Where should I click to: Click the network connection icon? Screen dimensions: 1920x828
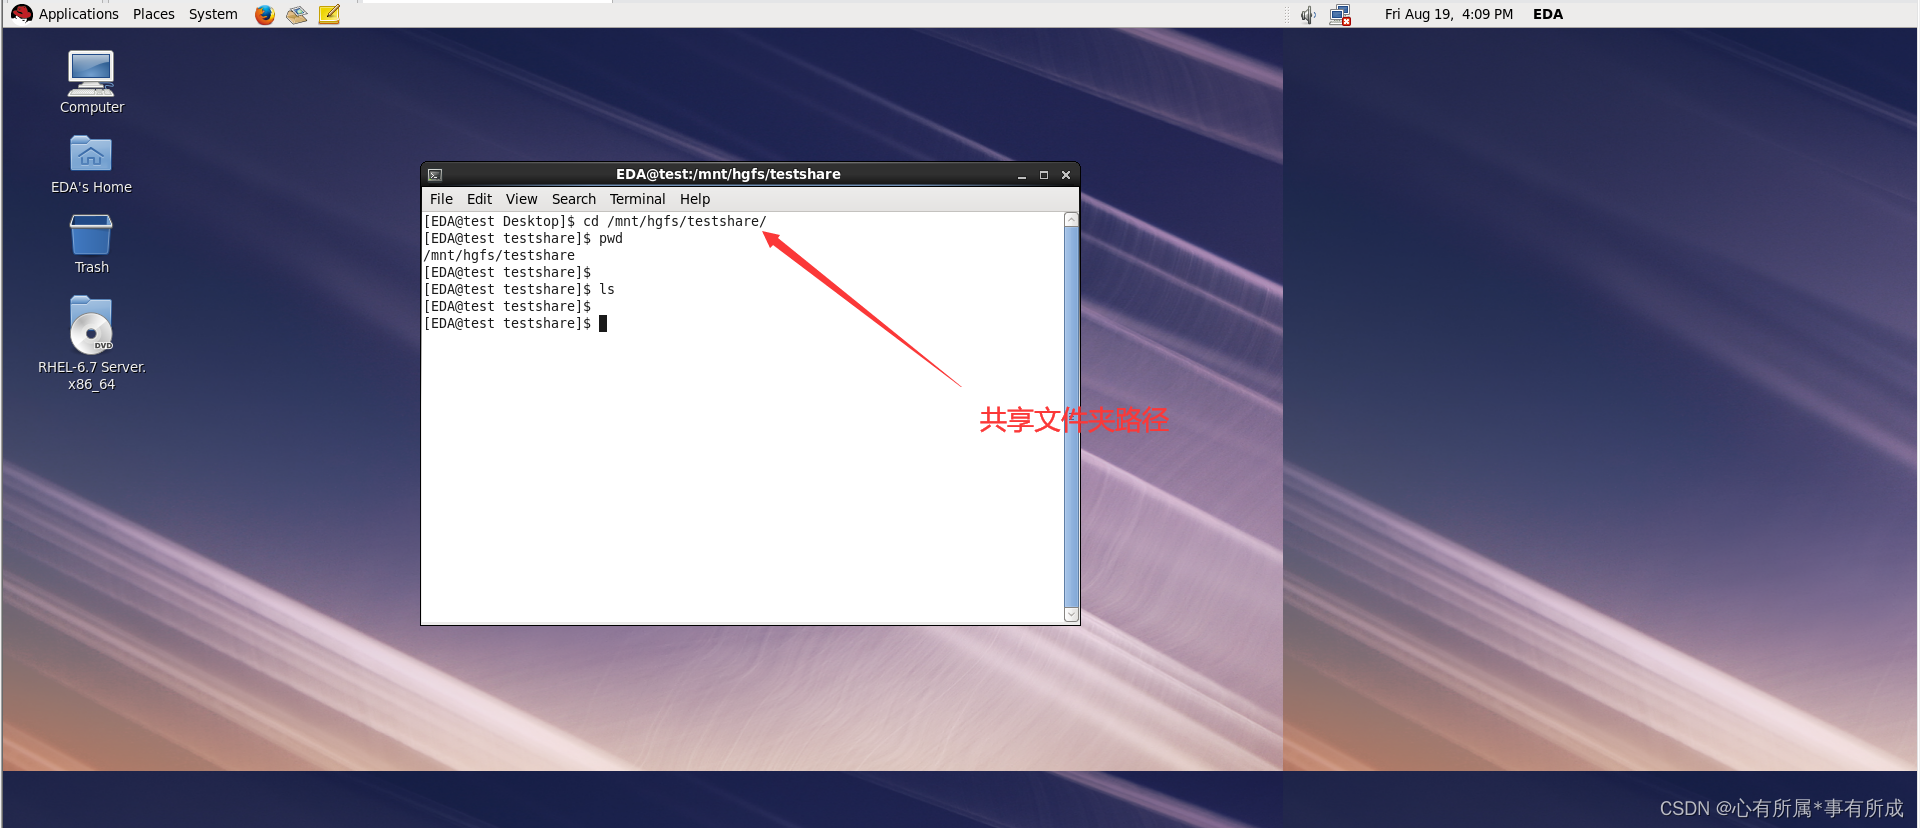(1341, 14)
